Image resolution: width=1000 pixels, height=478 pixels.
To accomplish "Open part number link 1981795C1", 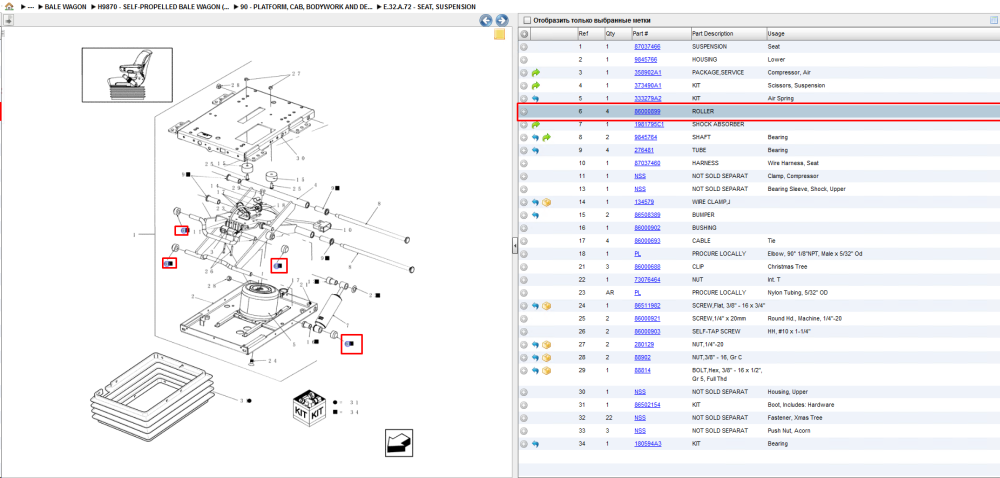I will click(x=649, y=124).
